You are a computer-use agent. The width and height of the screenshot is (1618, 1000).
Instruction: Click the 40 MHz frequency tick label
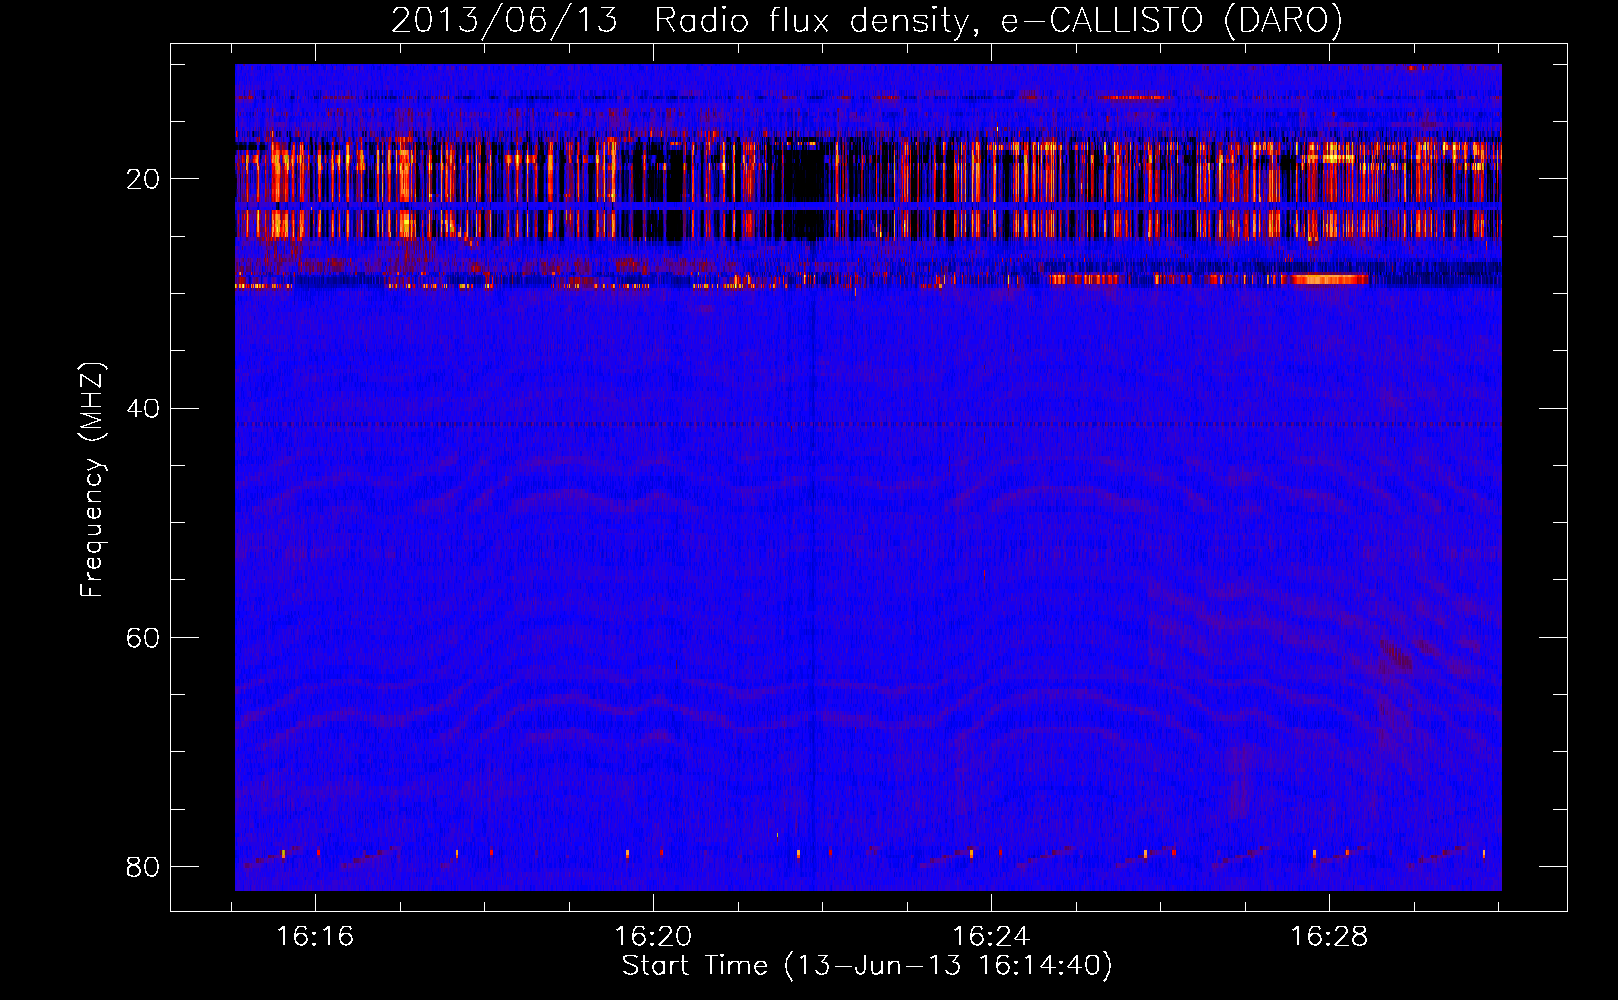point(143,409)
